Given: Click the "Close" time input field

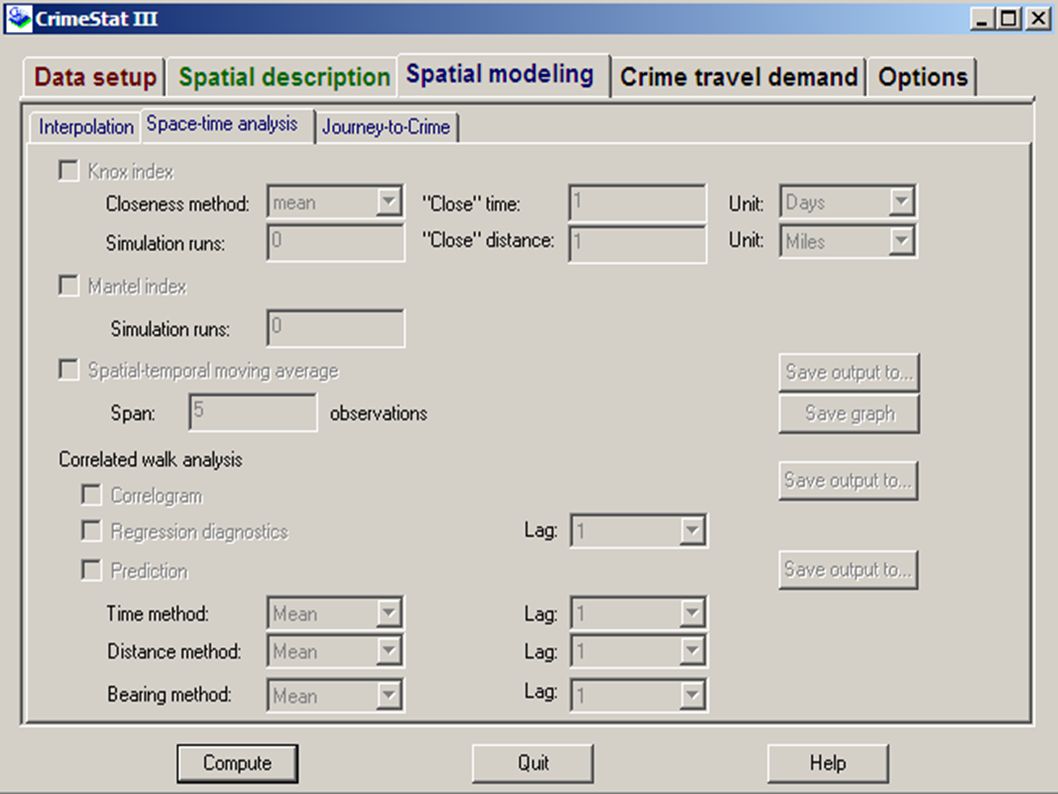Looking at the screenshot, I should [638, 203].
